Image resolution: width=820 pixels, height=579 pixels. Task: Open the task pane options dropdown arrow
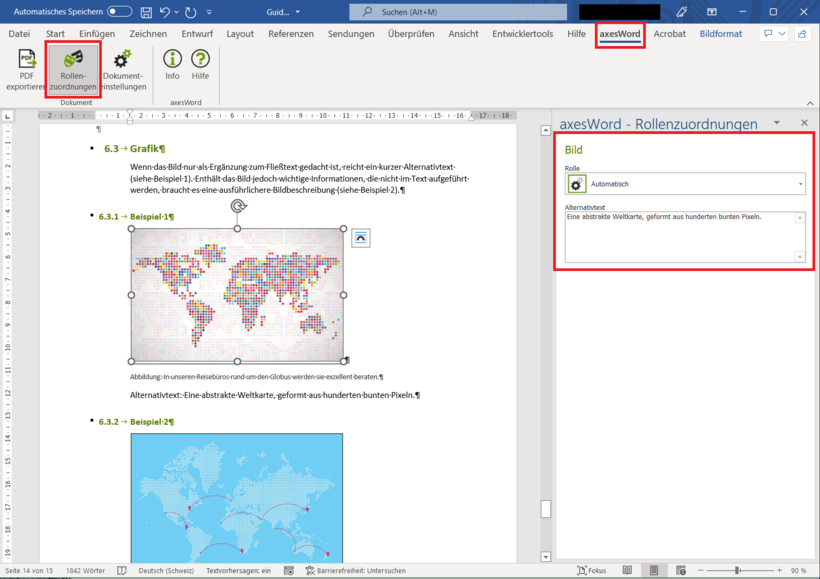777,122
